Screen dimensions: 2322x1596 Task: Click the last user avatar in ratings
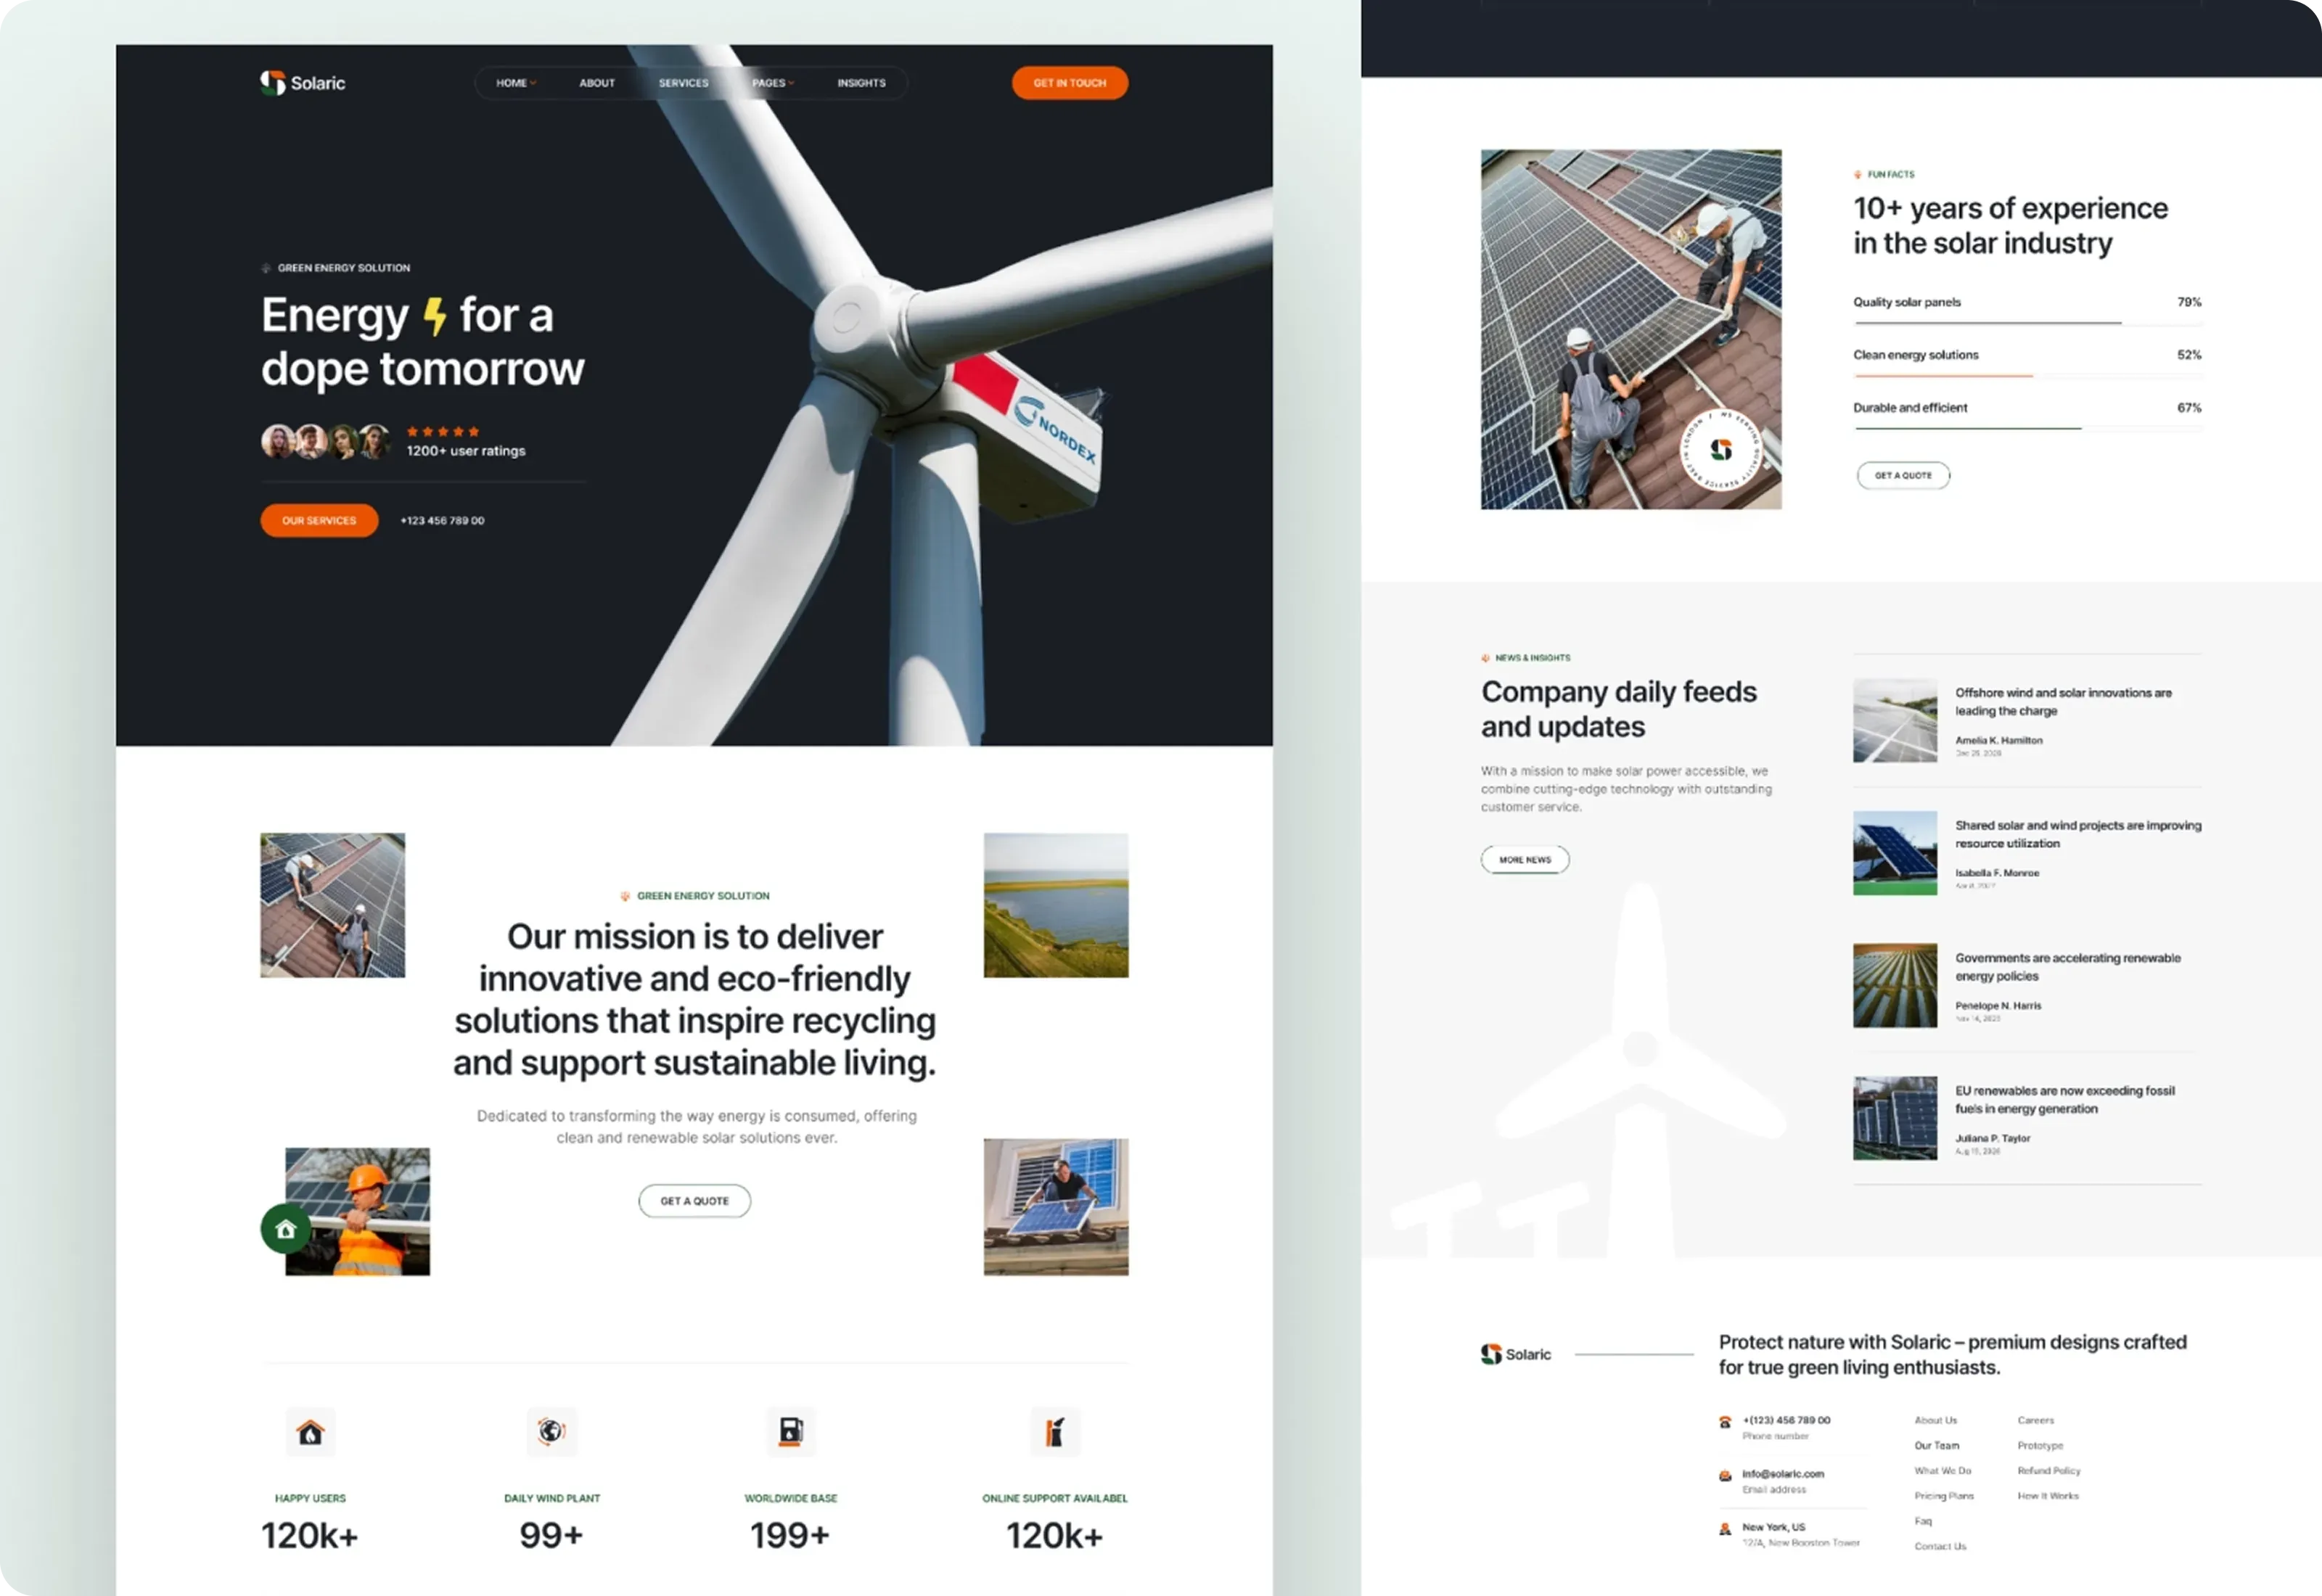[x=374, y=441]
